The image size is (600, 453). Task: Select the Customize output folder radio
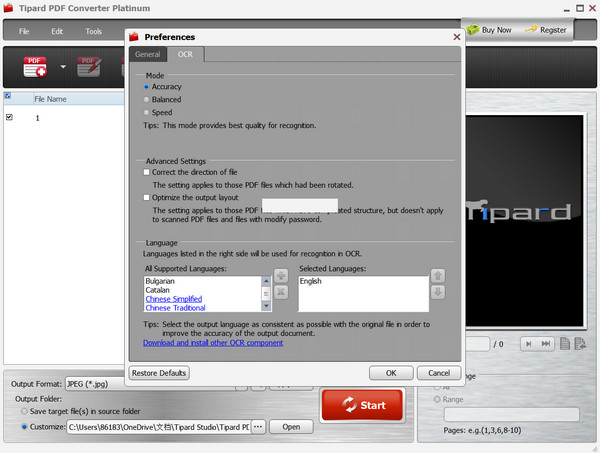pos(24,427)
